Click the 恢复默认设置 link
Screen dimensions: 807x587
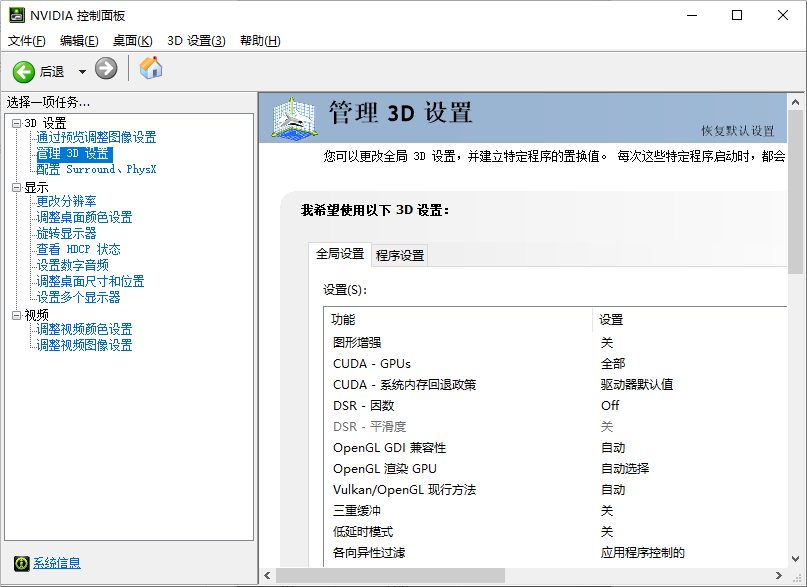click(x=737, y=131)
